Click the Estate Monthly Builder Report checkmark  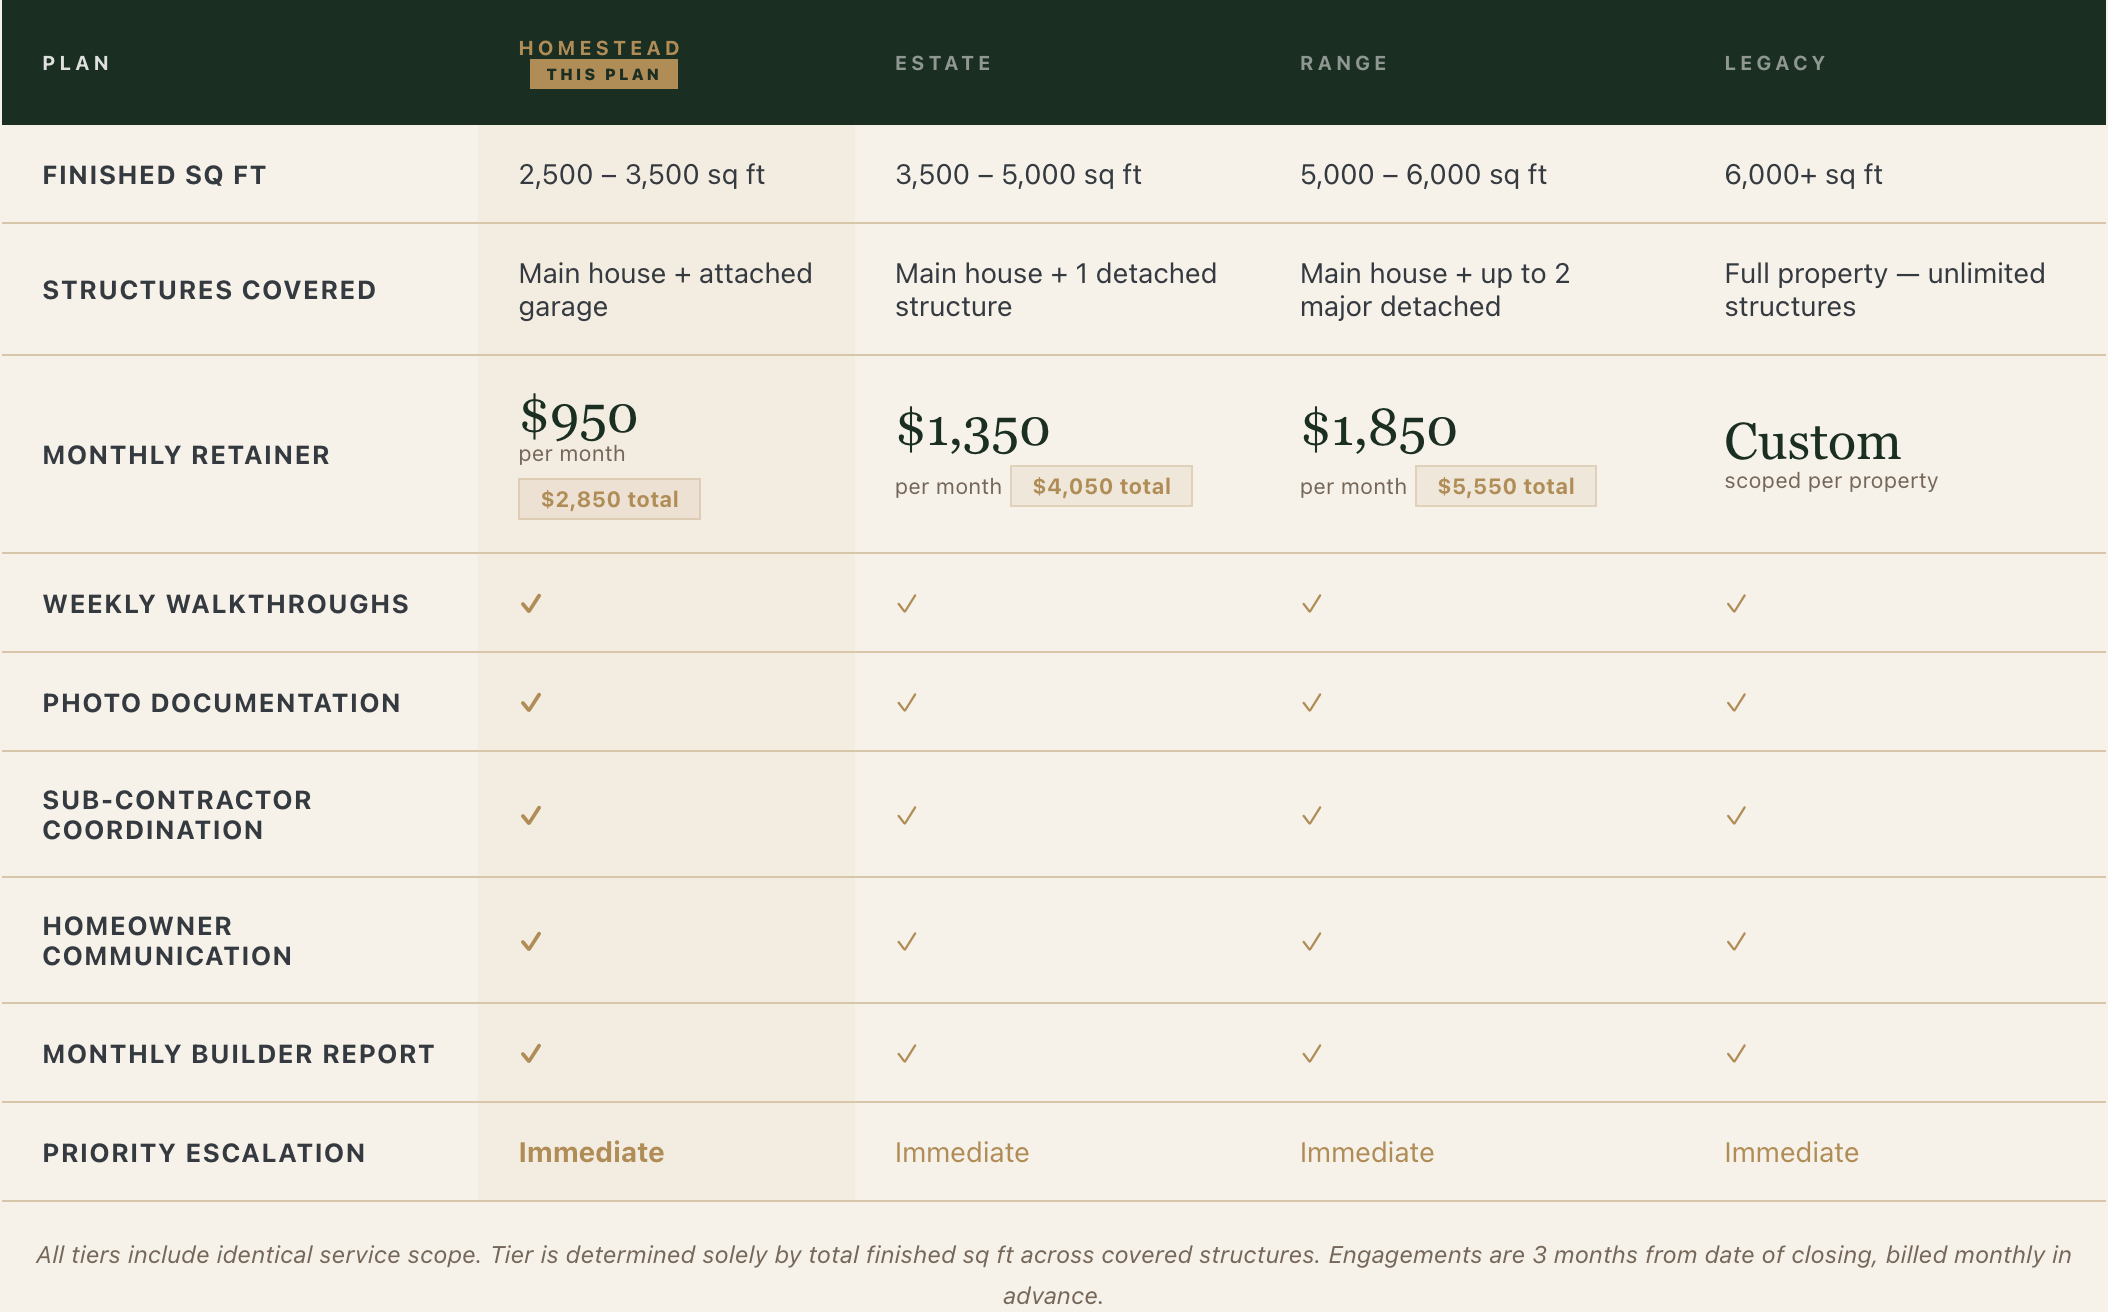(907, 1053)
